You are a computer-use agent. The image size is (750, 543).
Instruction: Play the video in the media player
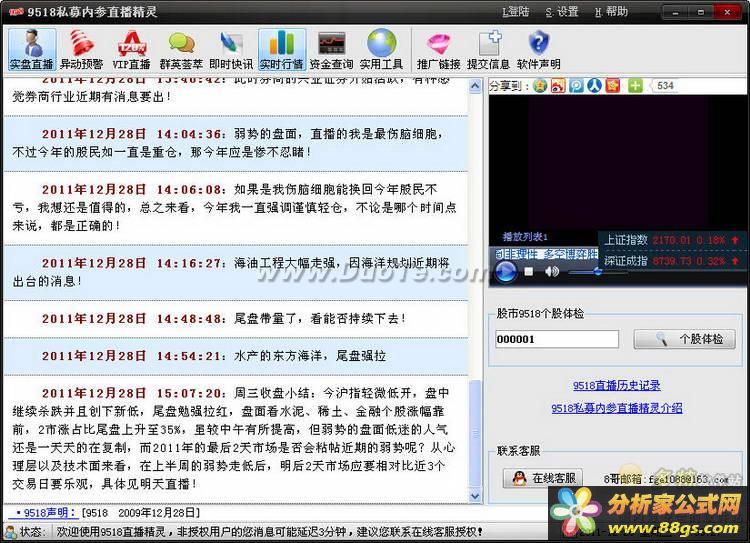[x=505, y=271]
